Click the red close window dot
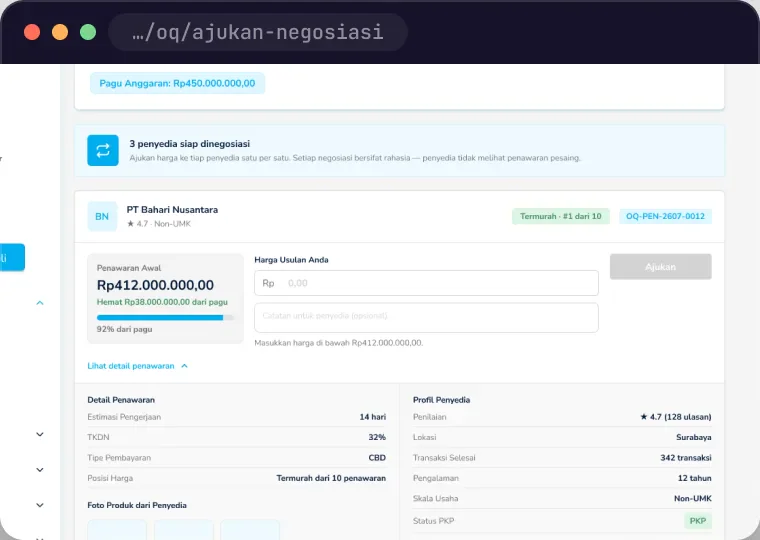Image resolution: width=760 pixels, height=540 pixels. pos(32,32)
